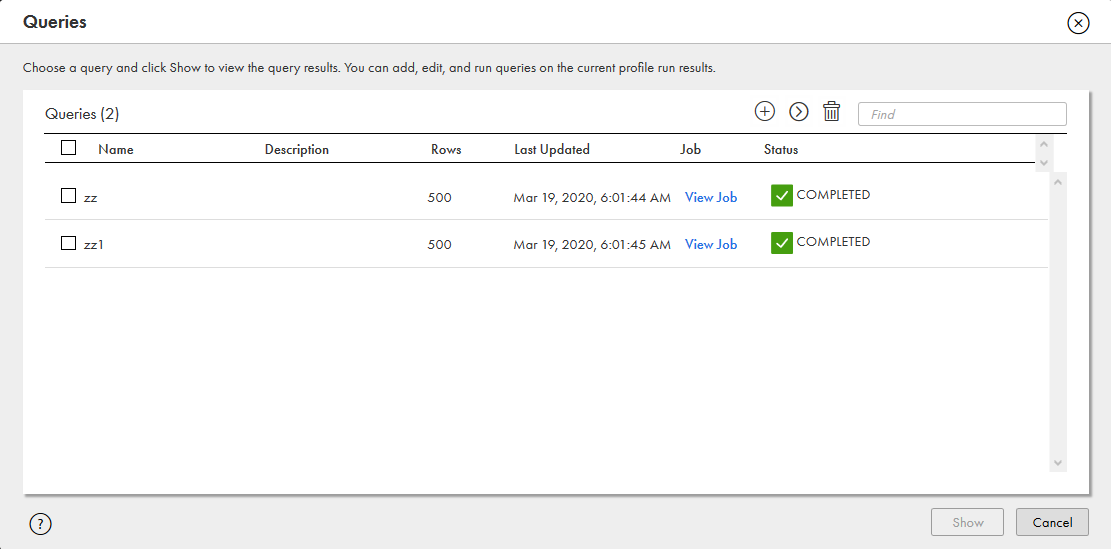Close the Queries dialog with X icon
1111x549 pixels.
[x=1078, y=23]
